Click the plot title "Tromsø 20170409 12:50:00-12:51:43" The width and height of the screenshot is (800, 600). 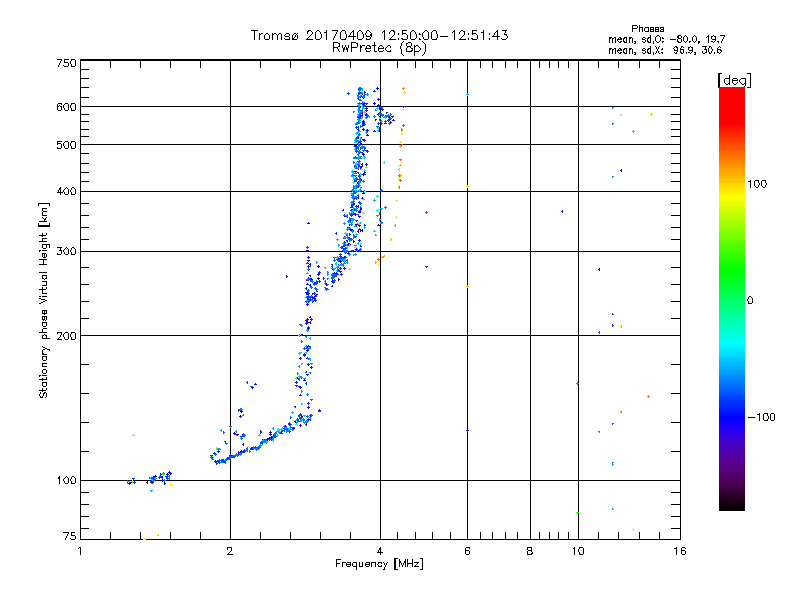point(379,35)
